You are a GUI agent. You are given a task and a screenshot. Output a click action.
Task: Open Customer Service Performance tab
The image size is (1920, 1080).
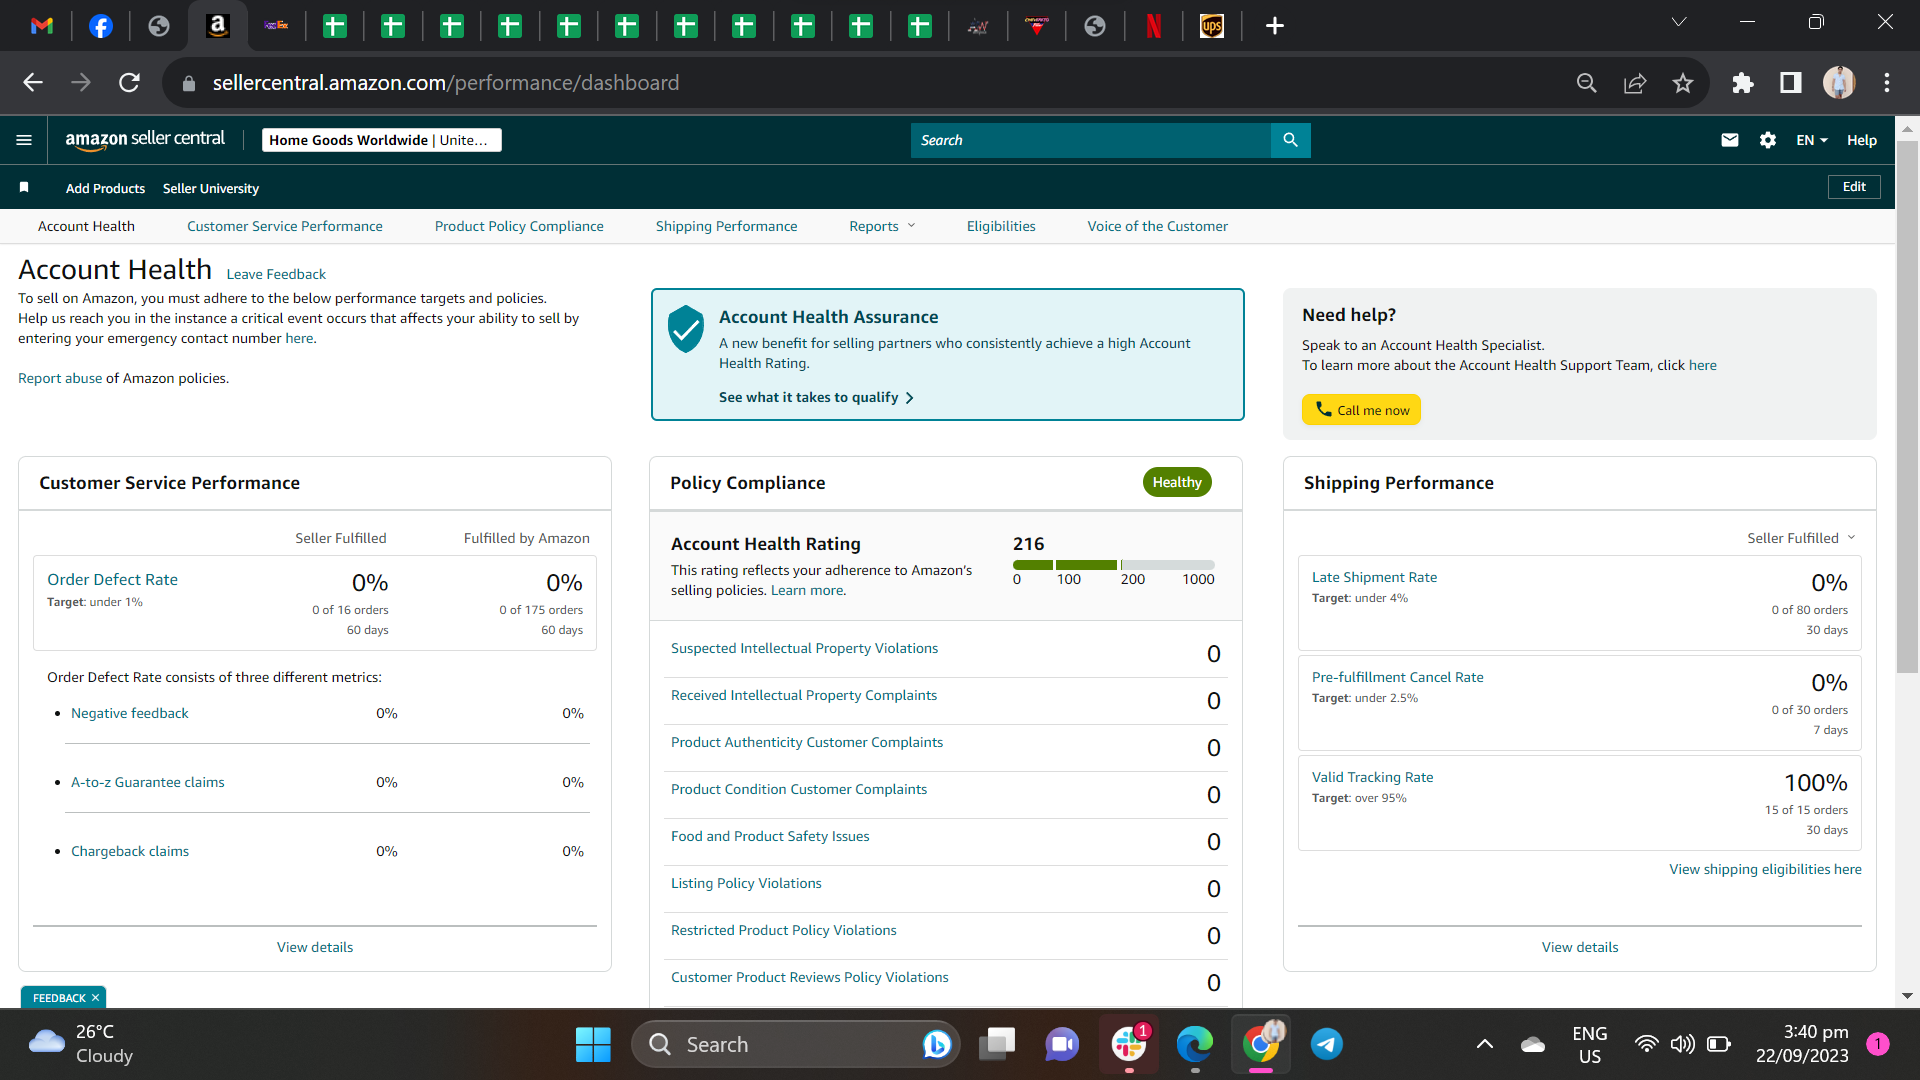(285, 226)
